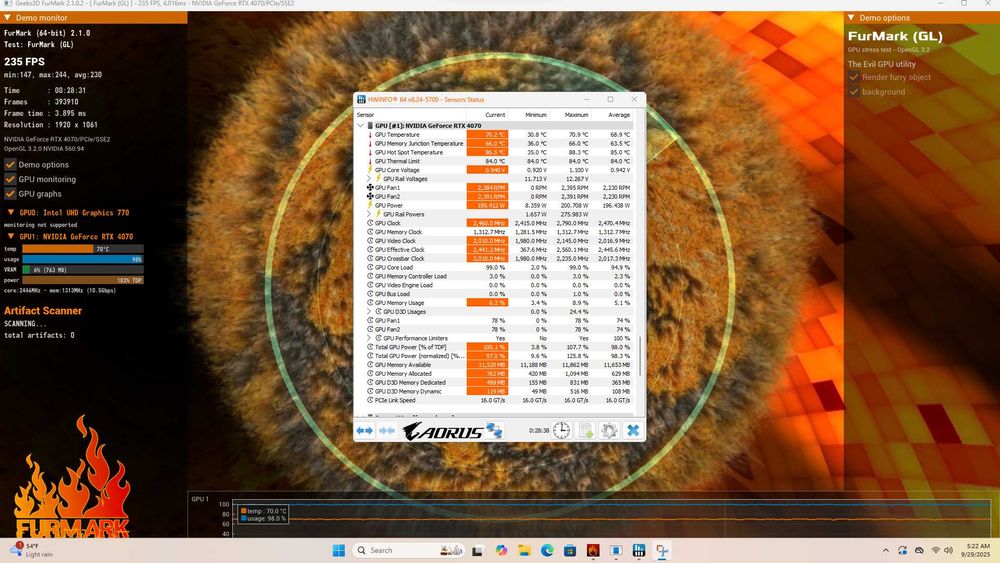Collapse the Demo monitor panel
This screenshot has height=563, width=1000.
[8, 18]
